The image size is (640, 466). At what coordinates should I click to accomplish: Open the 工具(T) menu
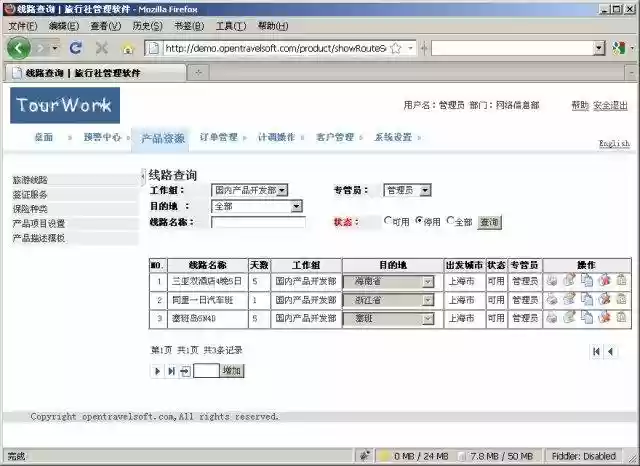click(231, 27)
